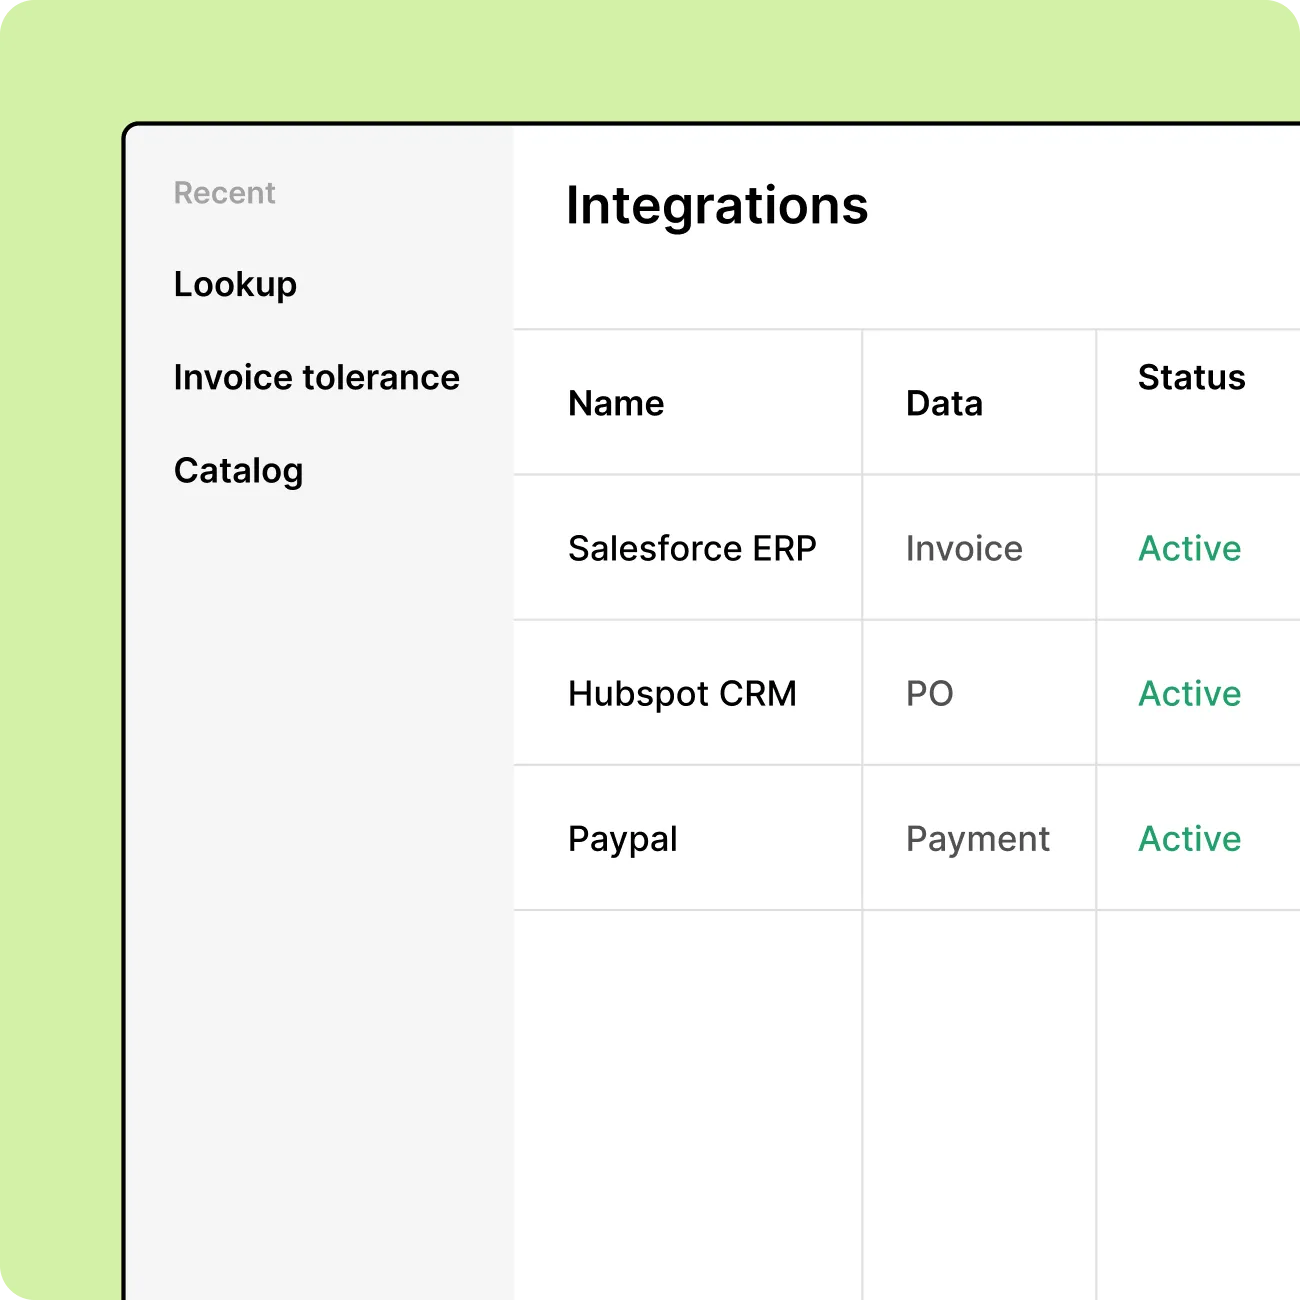Click the Integrations page heading
This screenshot has height=1300, width=1300.
717,206
